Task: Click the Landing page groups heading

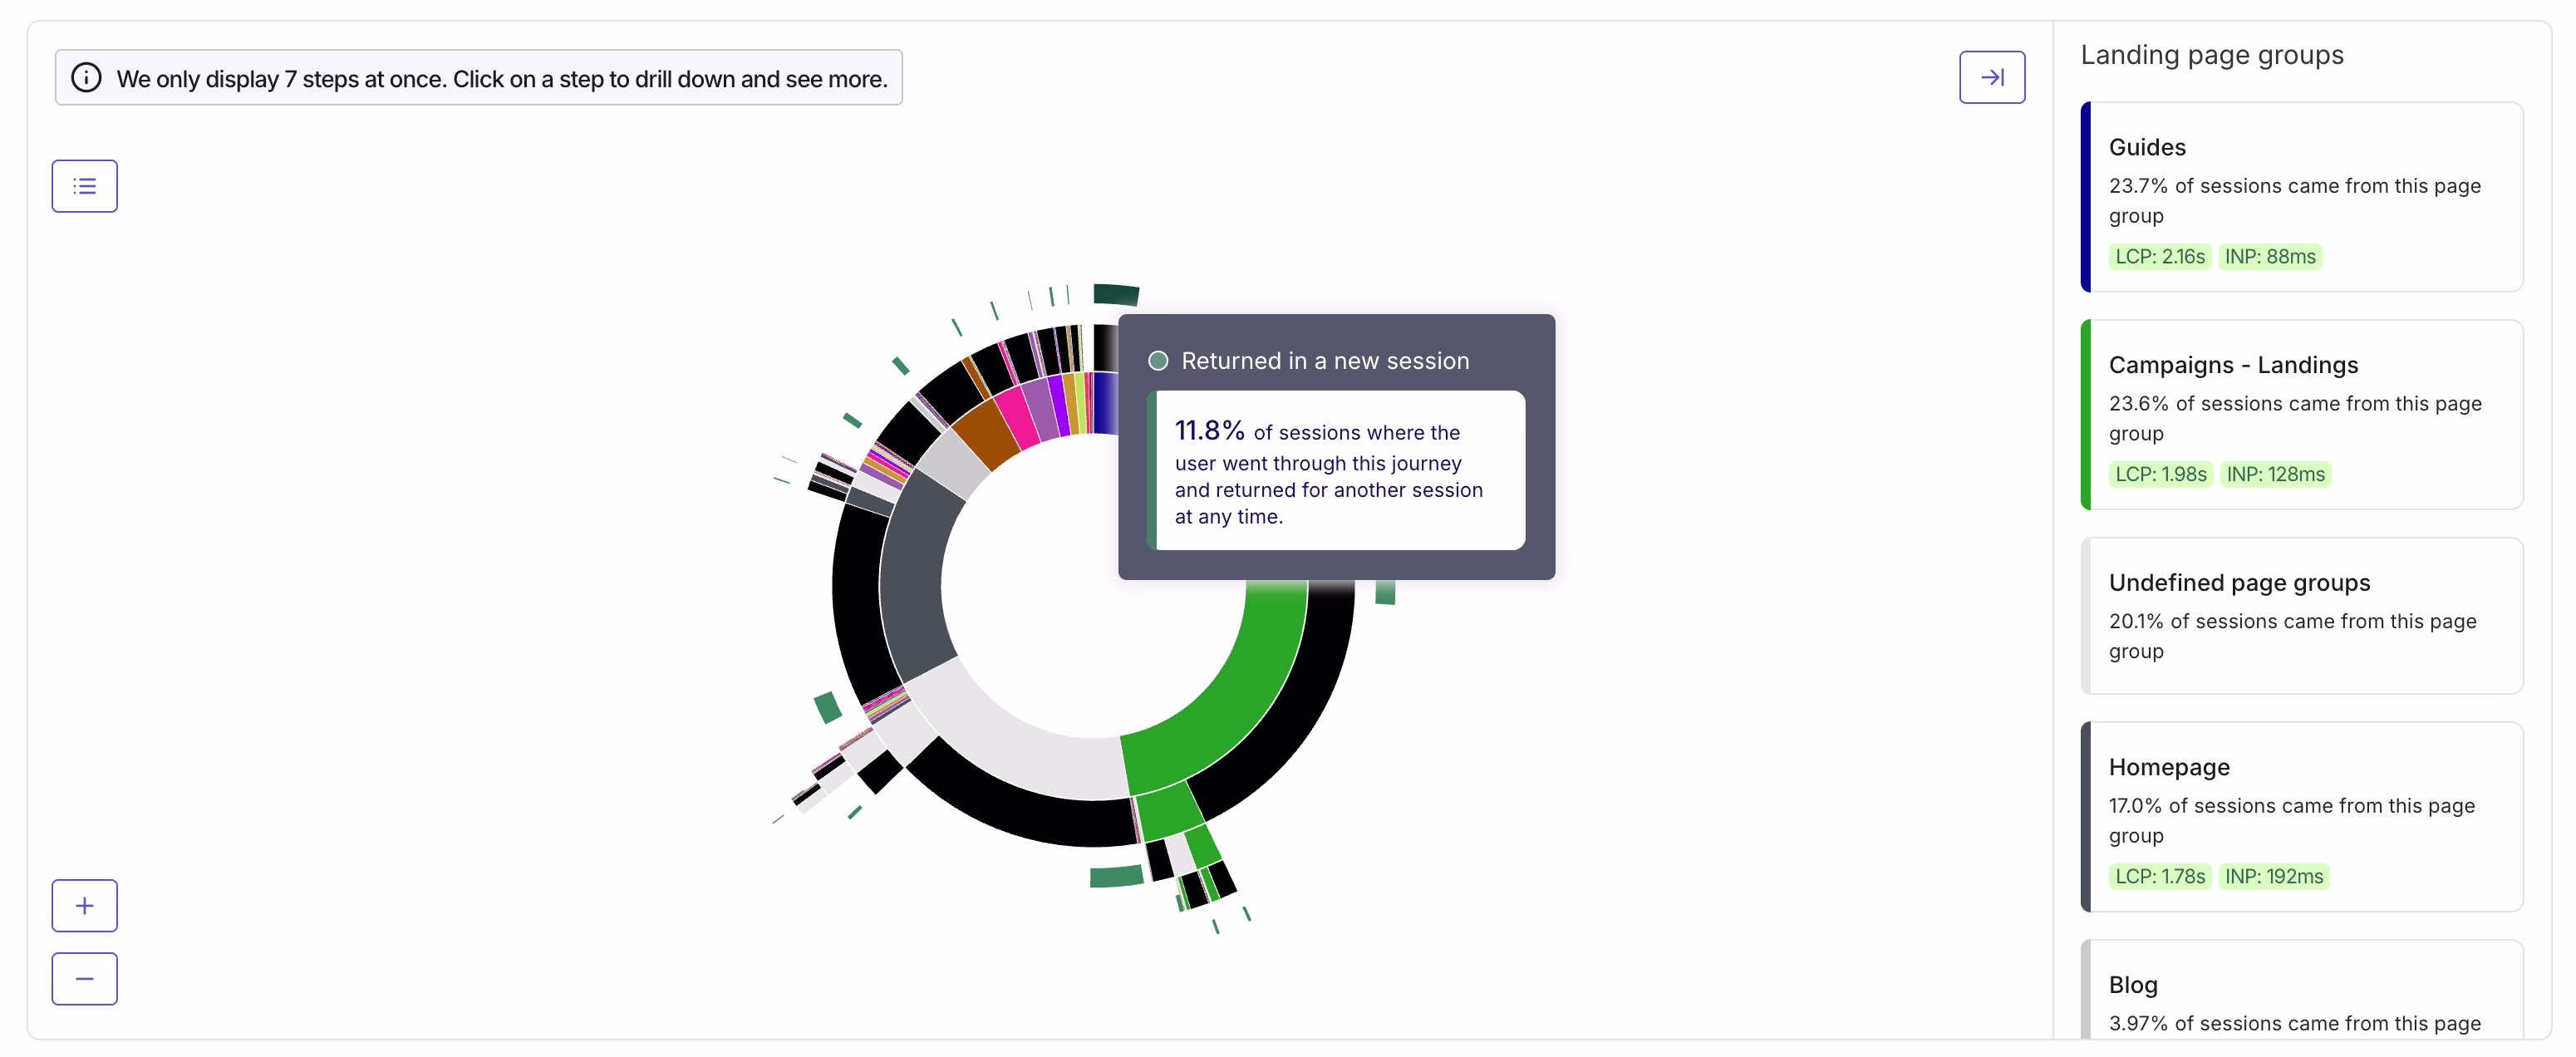Action: click(2211, 55)
